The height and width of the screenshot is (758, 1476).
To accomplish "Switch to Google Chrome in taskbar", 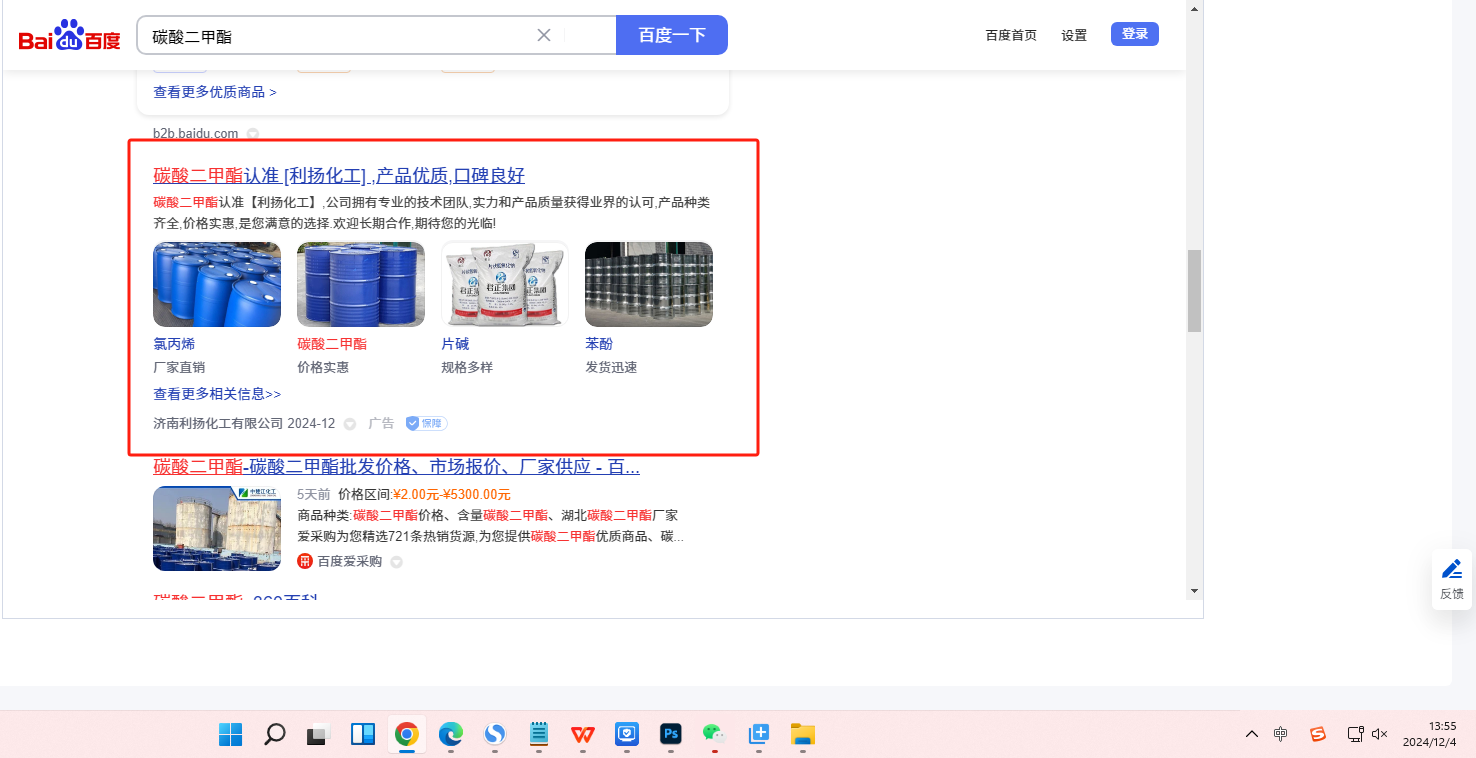I will pos(406,734).
